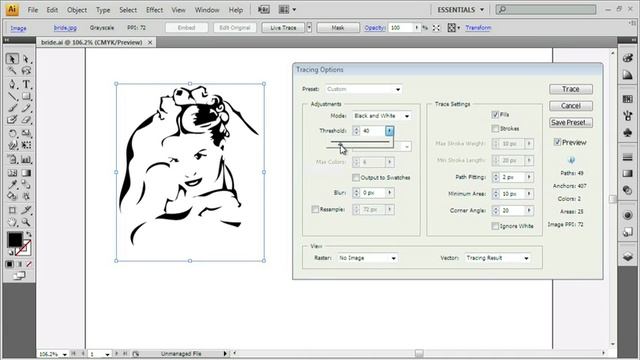Open the File menu

click(33, 10)
